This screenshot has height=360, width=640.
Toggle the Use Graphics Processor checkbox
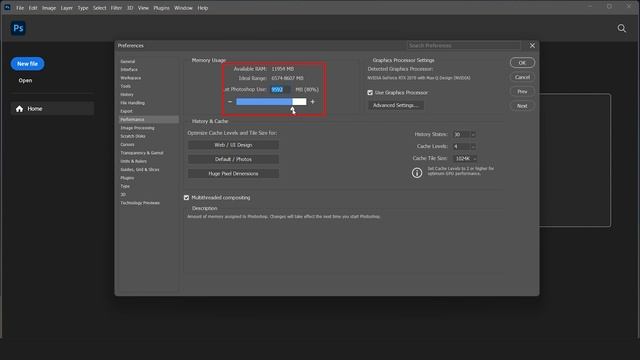coord(370,93)
